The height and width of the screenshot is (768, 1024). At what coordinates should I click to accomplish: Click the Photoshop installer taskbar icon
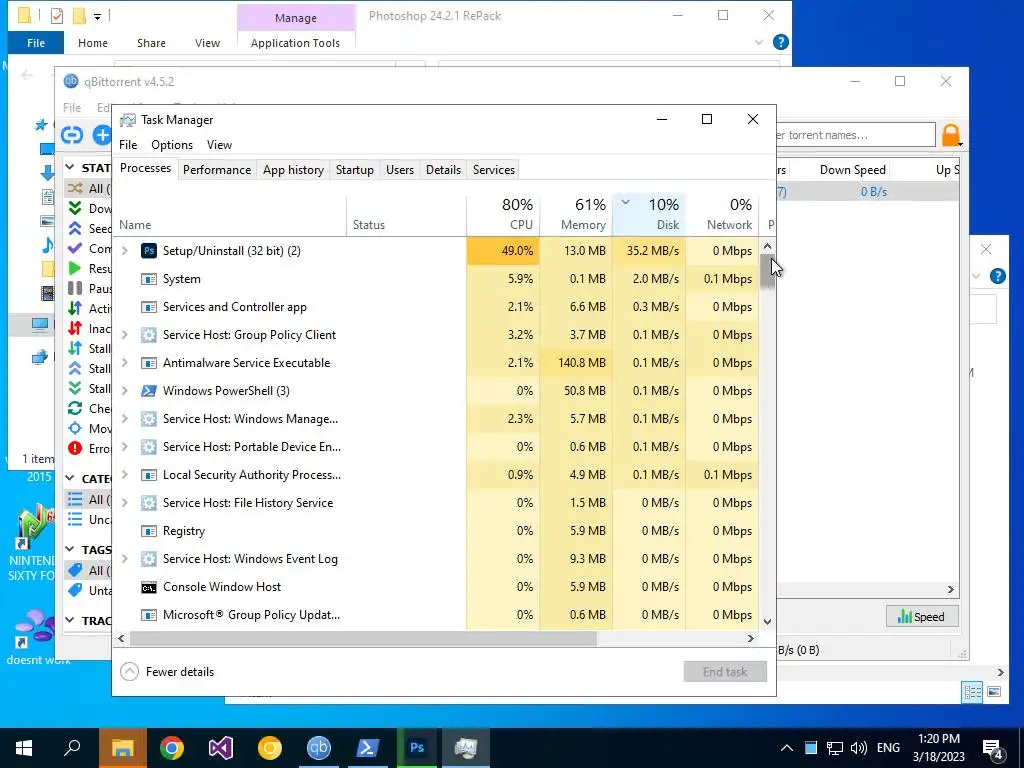[417, 748]
